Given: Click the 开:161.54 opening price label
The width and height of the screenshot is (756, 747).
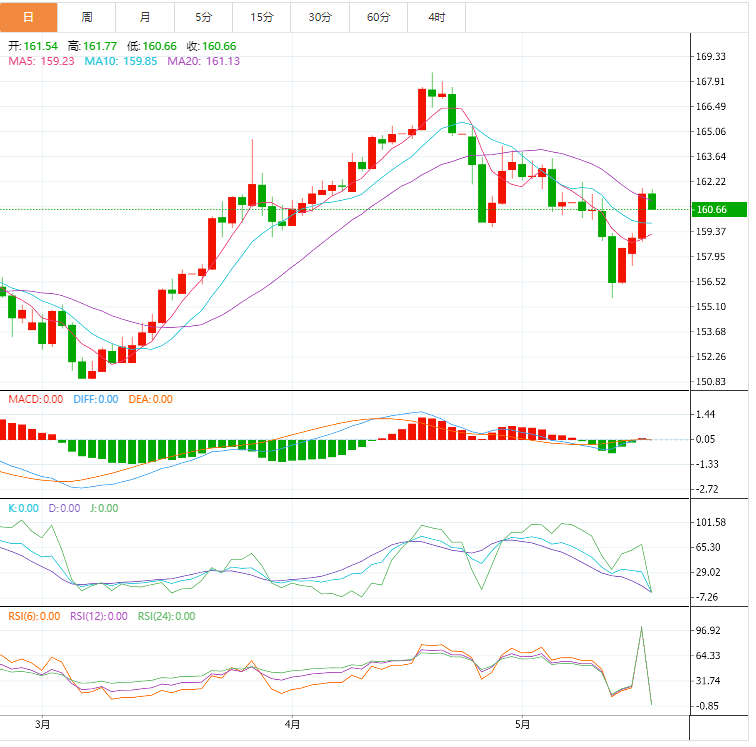Looking at the screenshot, I should pyautogui.click(x=33, y=46).
